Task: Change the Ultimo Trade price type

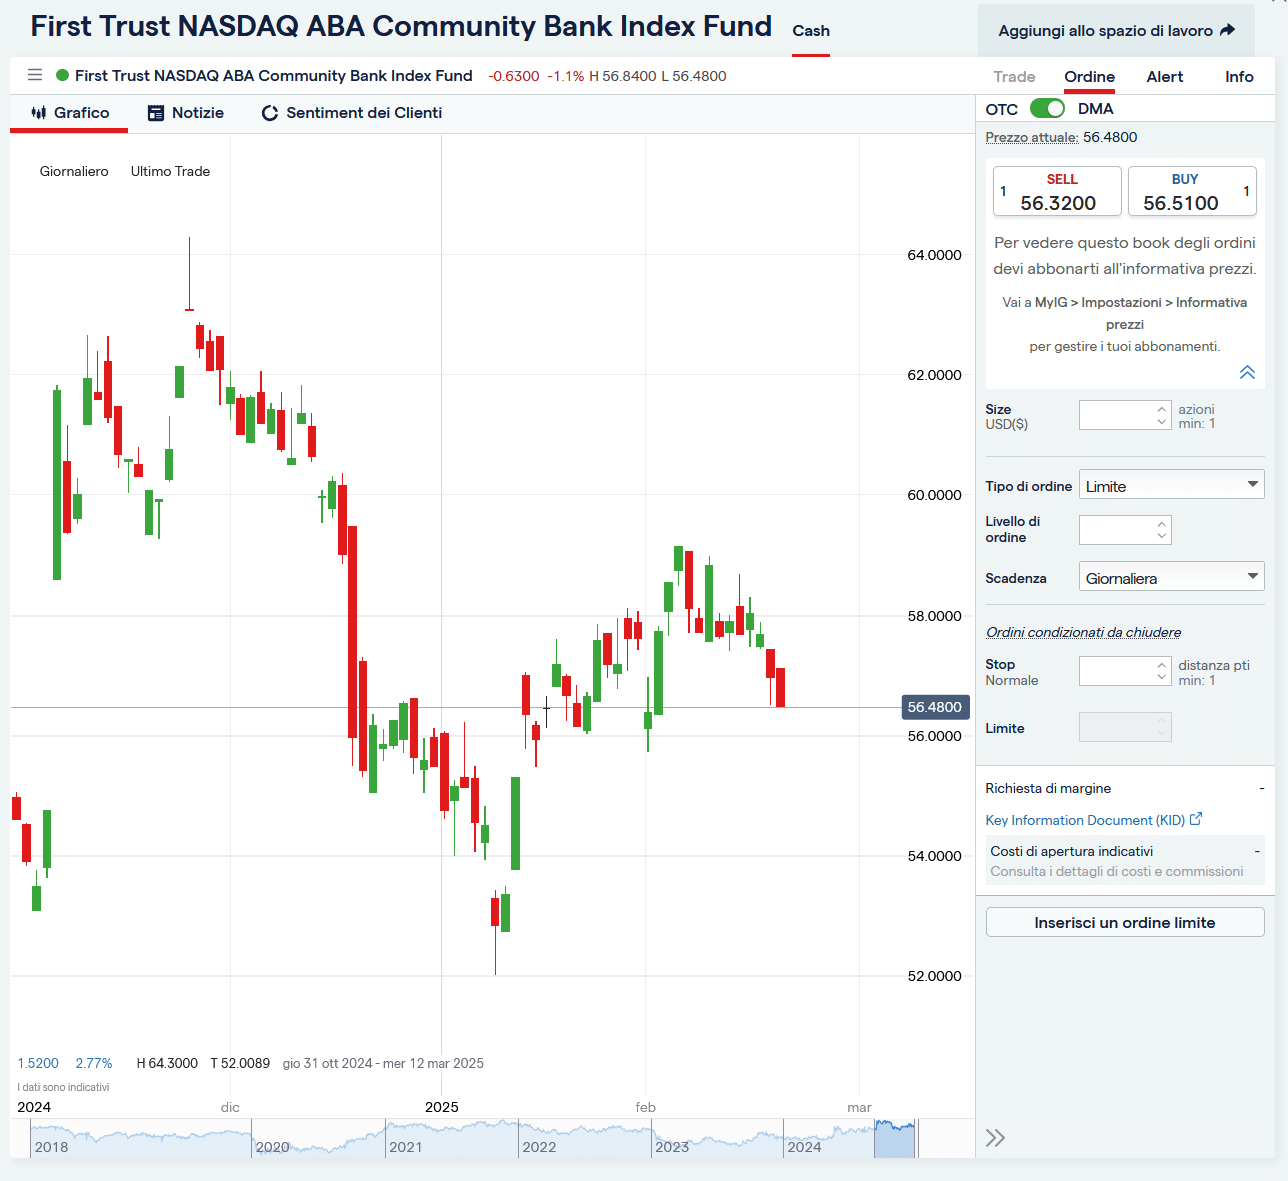Action: (170, 171)
